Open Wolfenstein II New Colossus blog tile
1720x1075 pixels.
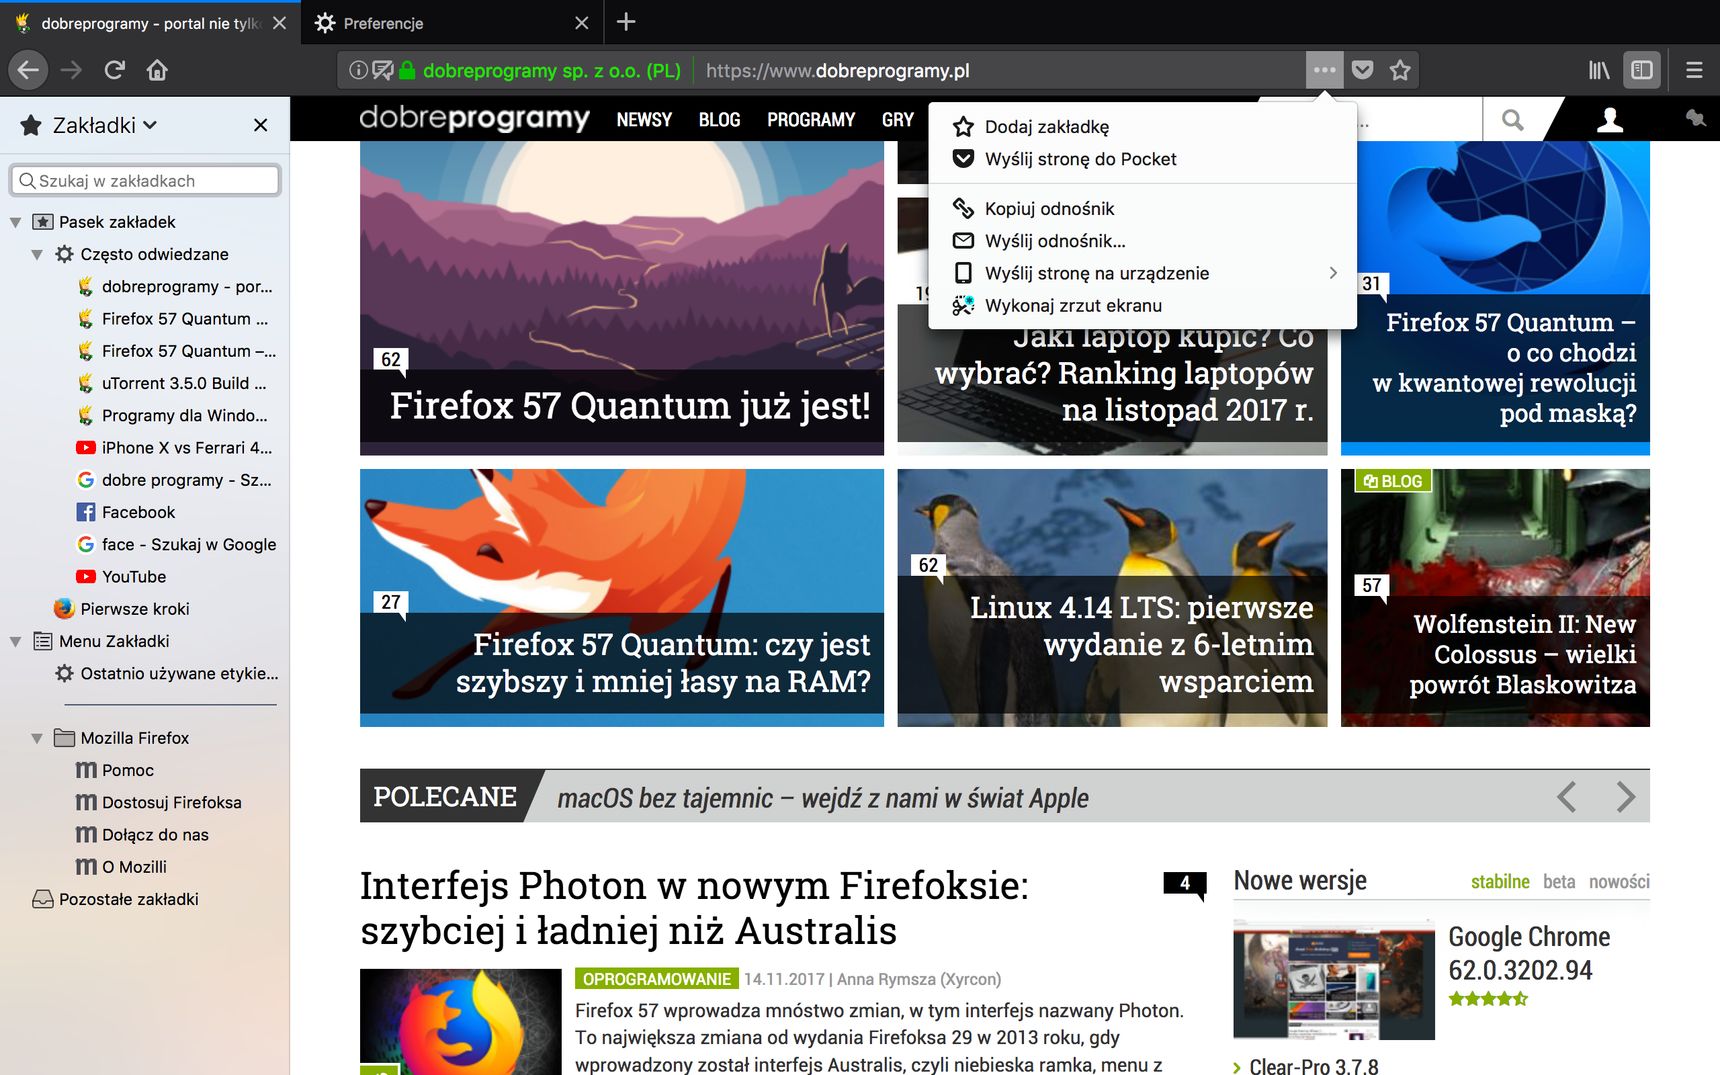[1495, 598]
